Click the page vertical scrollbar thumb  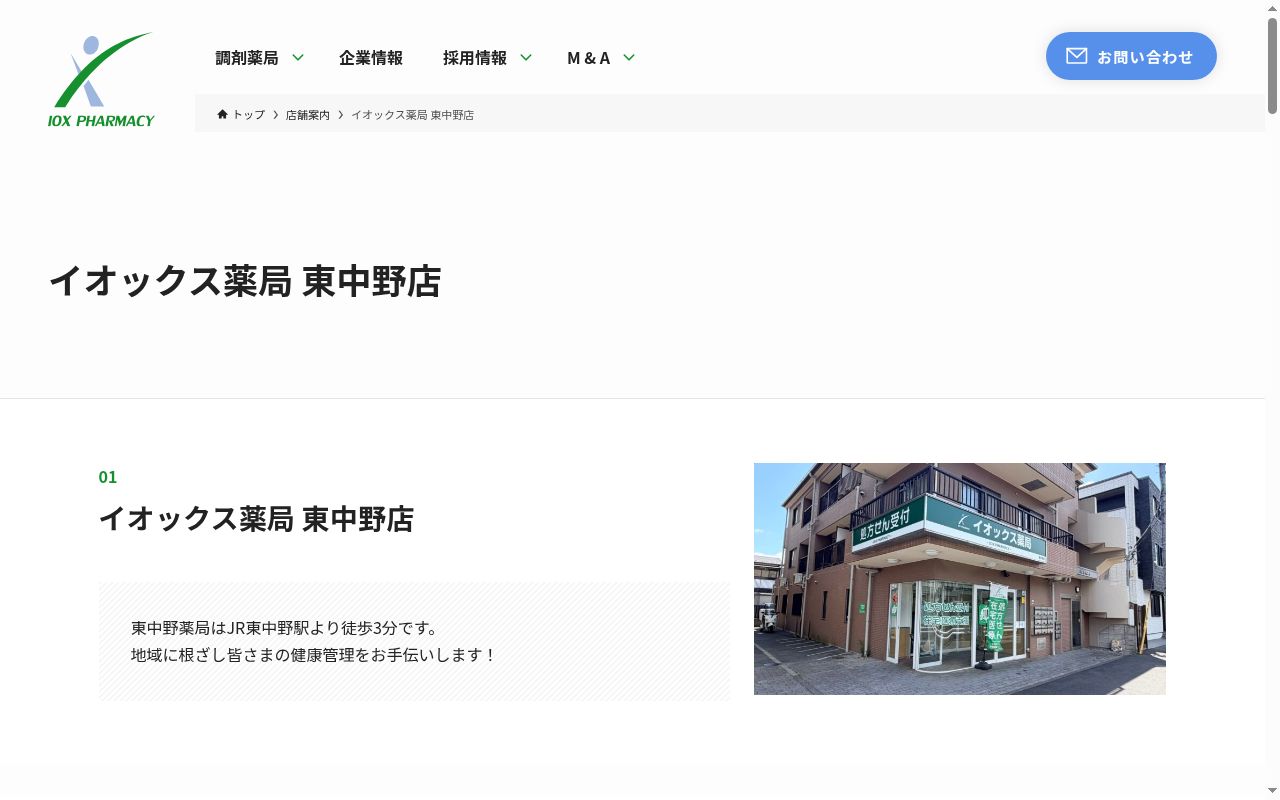coord(1272,65)
